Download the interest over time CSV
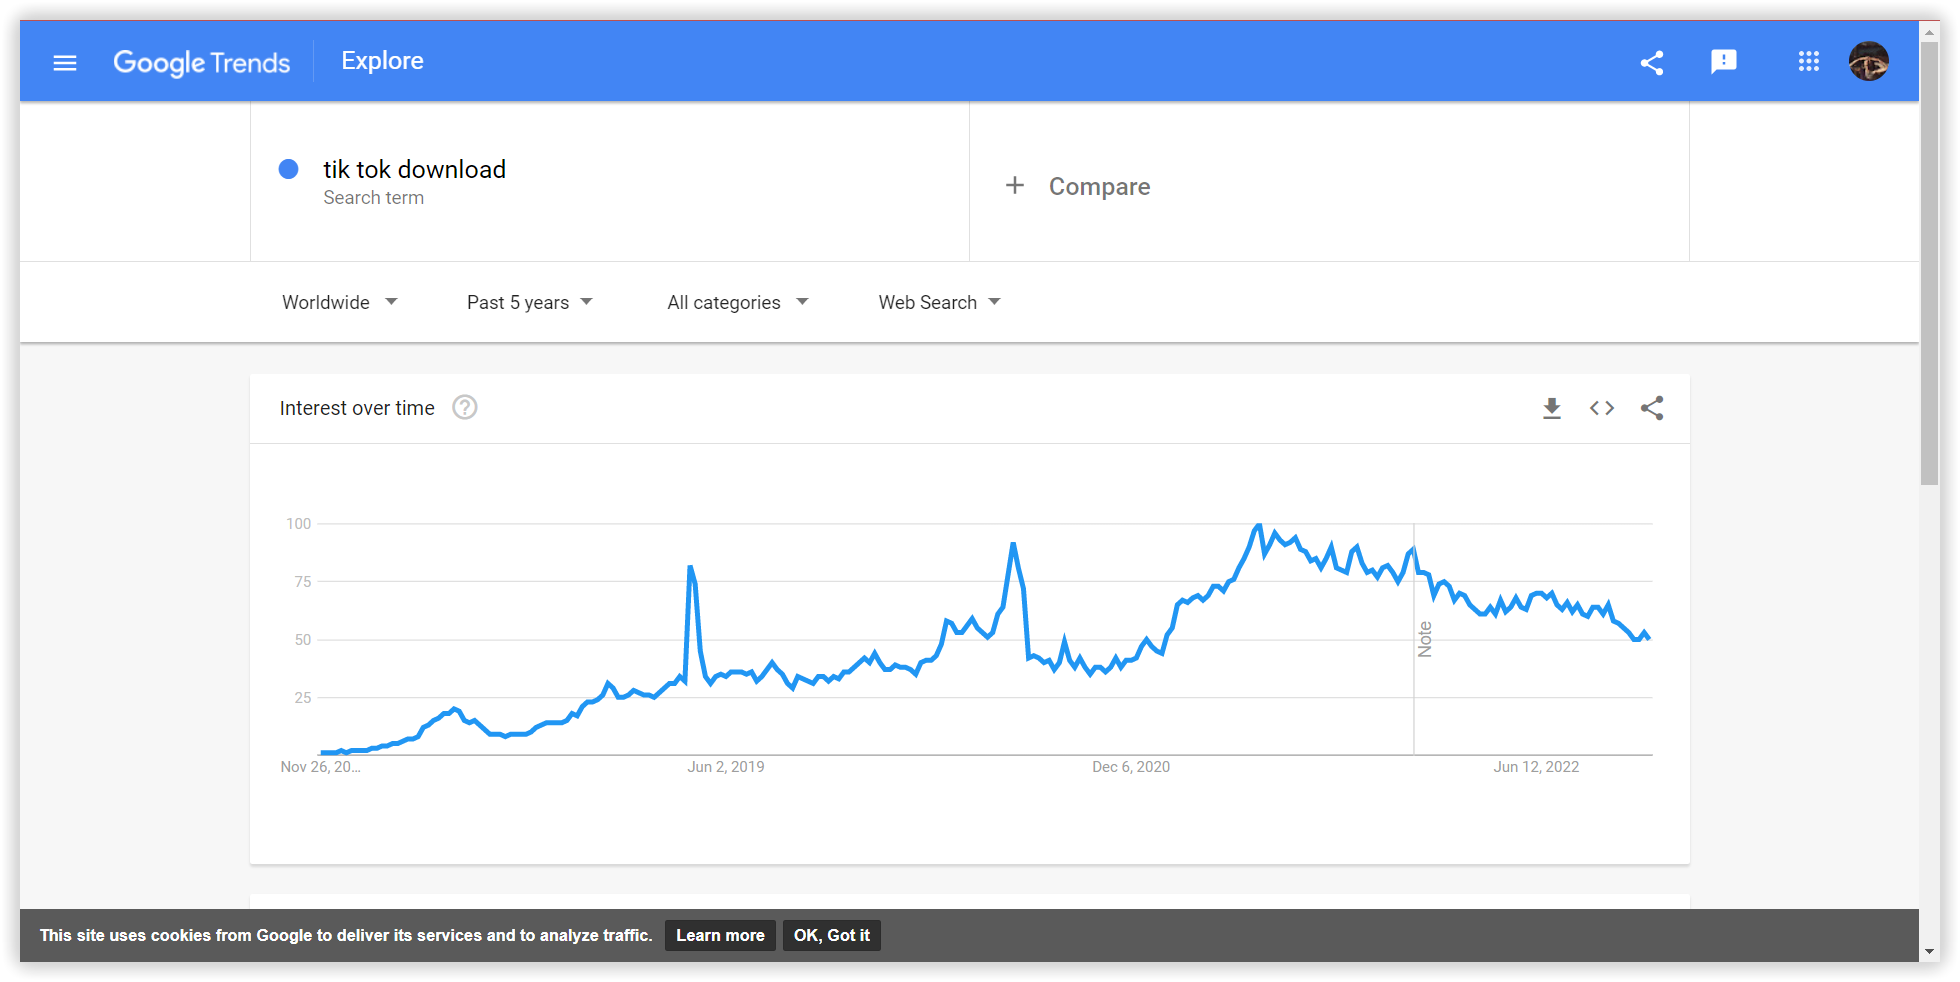Screen dimensions: 1960x982 1552,408
